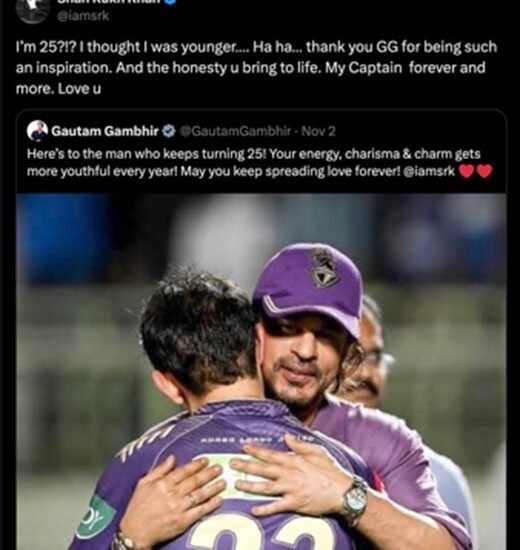Open the quoted tweet's hugging photo
520x550 pixels.
[x=261, y=371]
